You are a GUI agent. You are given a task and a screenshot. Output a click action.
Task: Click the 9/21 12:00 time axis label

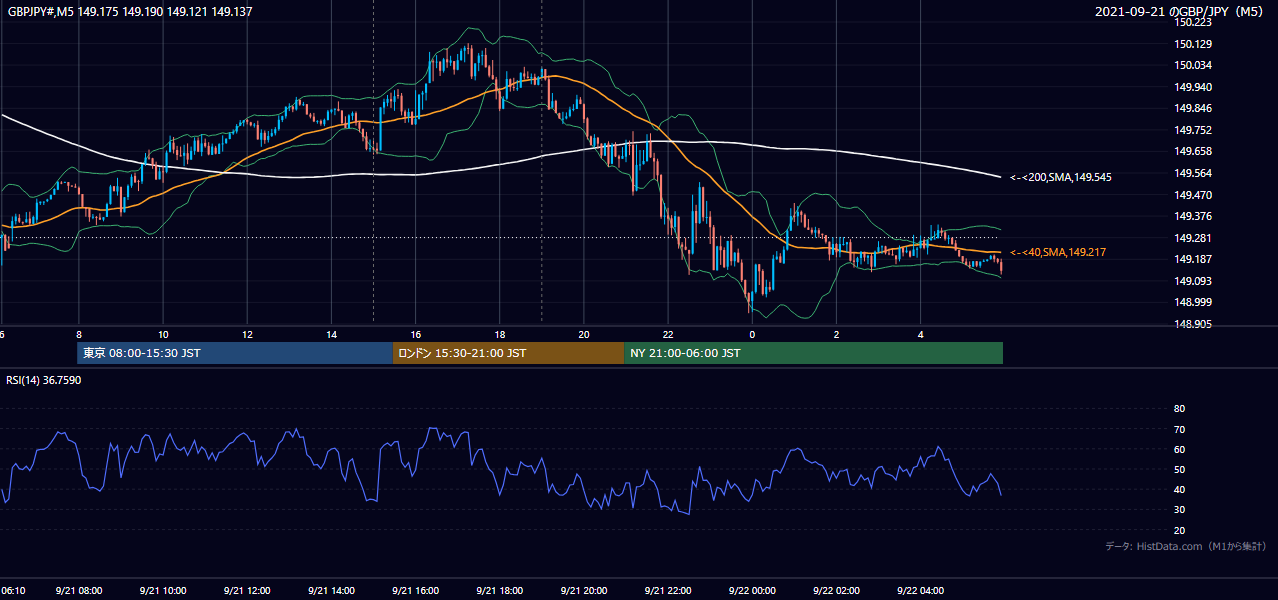pos(247,591)
